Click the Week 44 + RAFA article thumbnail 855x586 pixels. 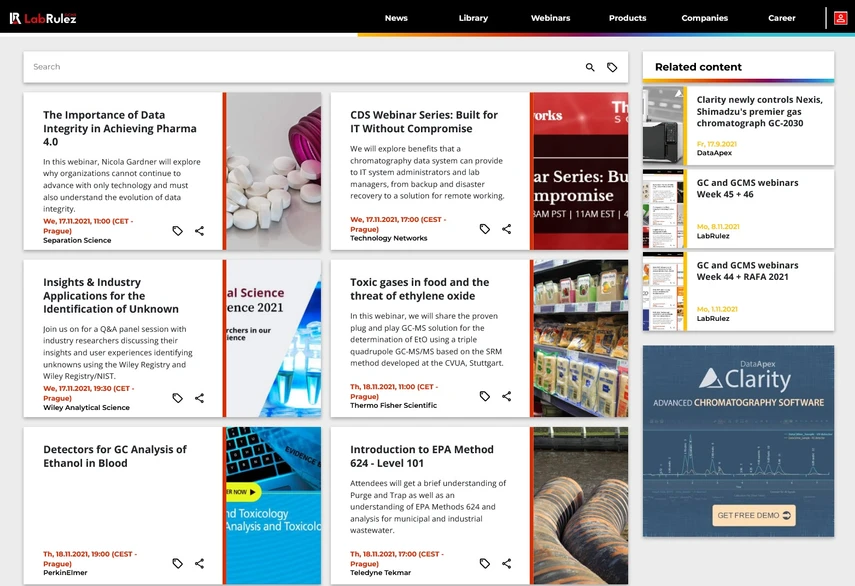[663, 292]
